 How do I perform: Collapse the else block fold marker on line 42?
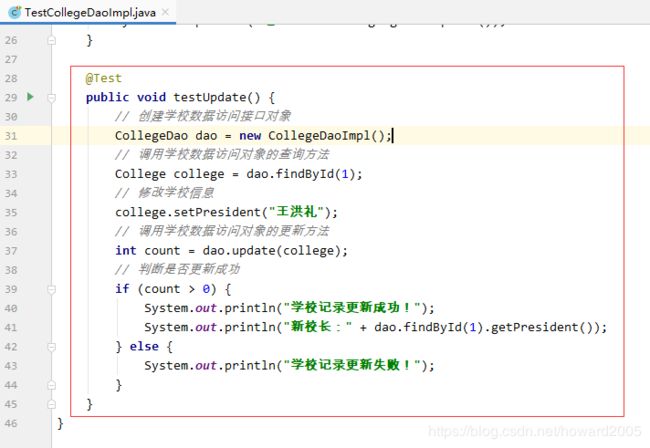52,347
